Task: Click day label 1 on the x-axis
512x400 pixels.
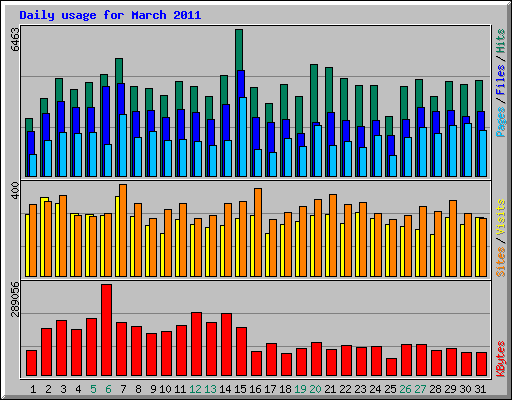Action: [33, 389]
